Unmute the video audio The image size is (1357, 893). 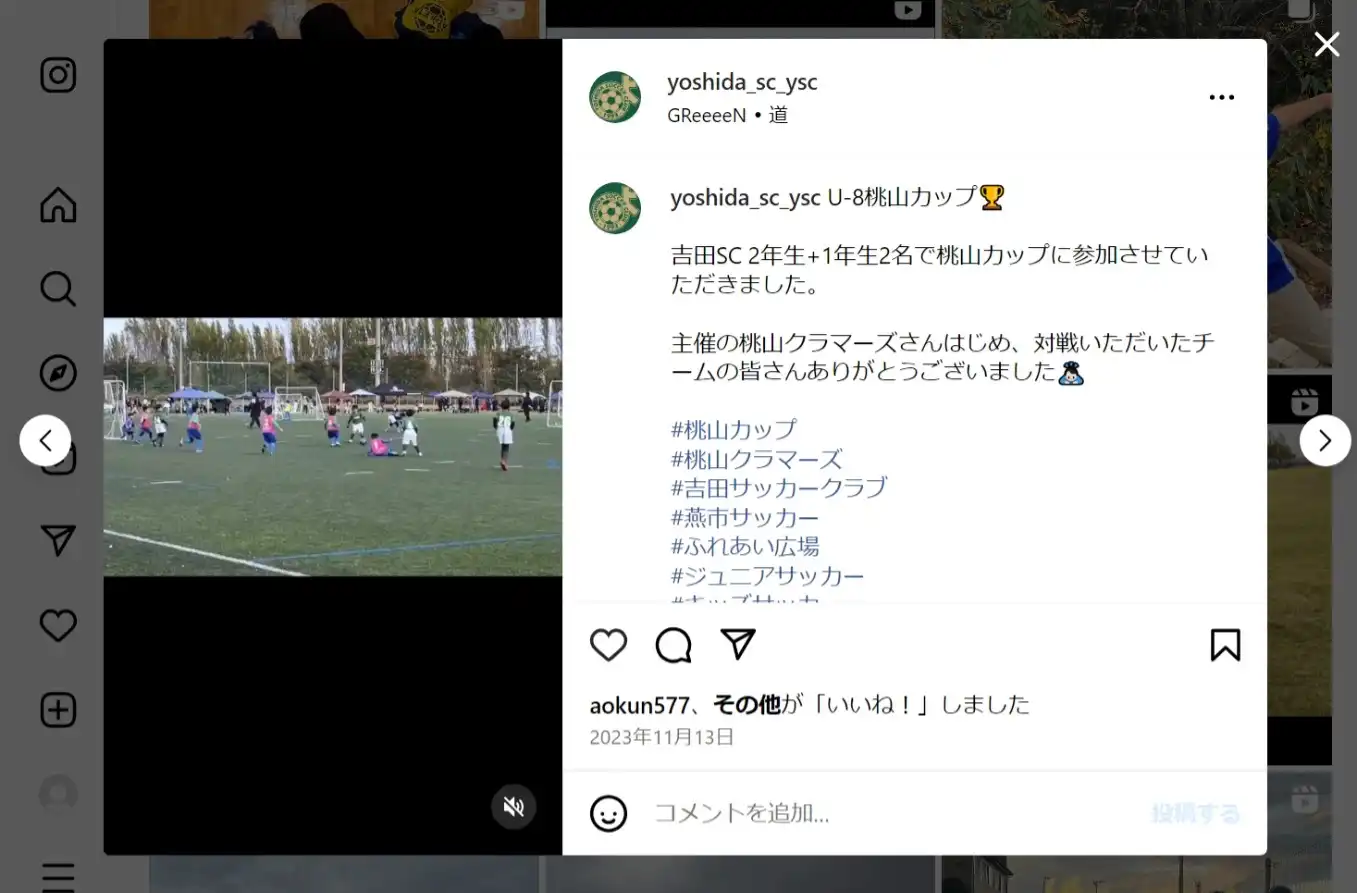(x=514, y=807)
